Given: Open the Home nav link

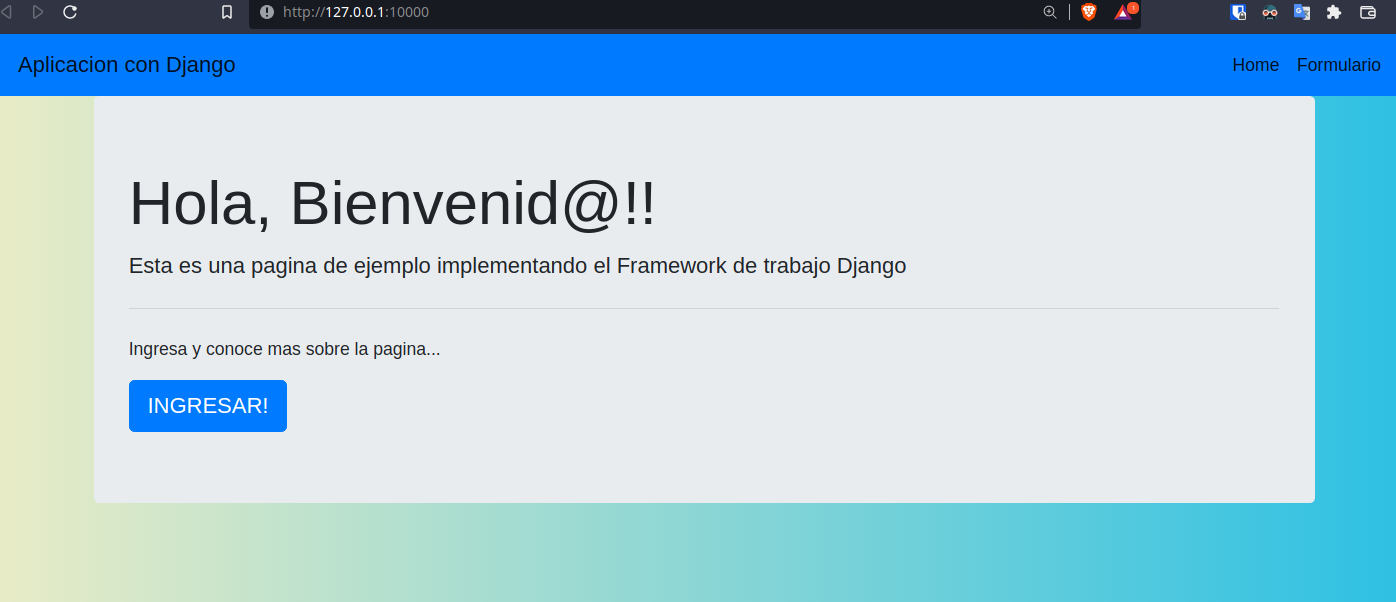Looking at the screenshot, I should tap(1255, 65).
